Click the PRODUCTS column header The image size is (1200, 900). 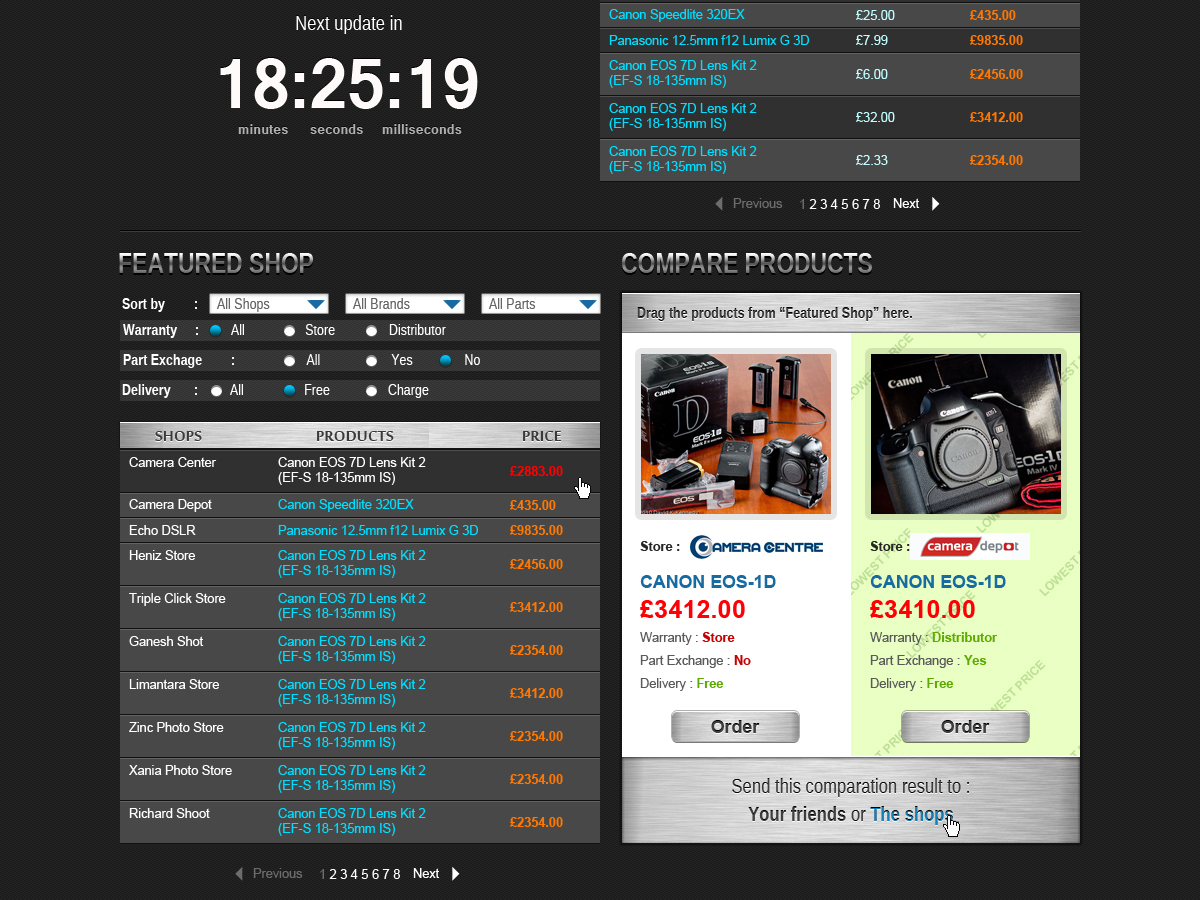[x=355, y=436]
